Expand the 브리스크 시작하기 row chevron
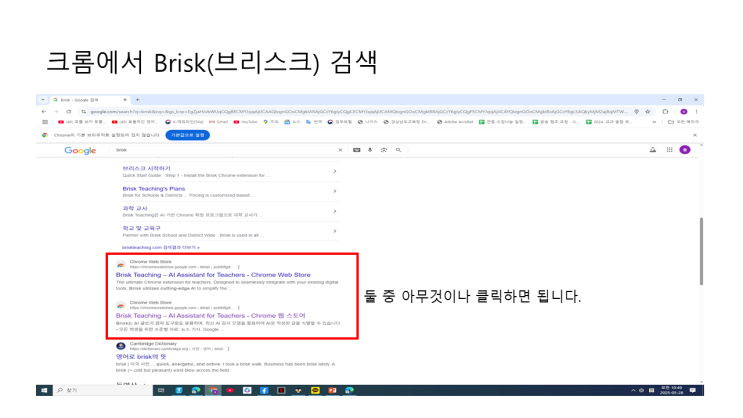 click(335, 171)
